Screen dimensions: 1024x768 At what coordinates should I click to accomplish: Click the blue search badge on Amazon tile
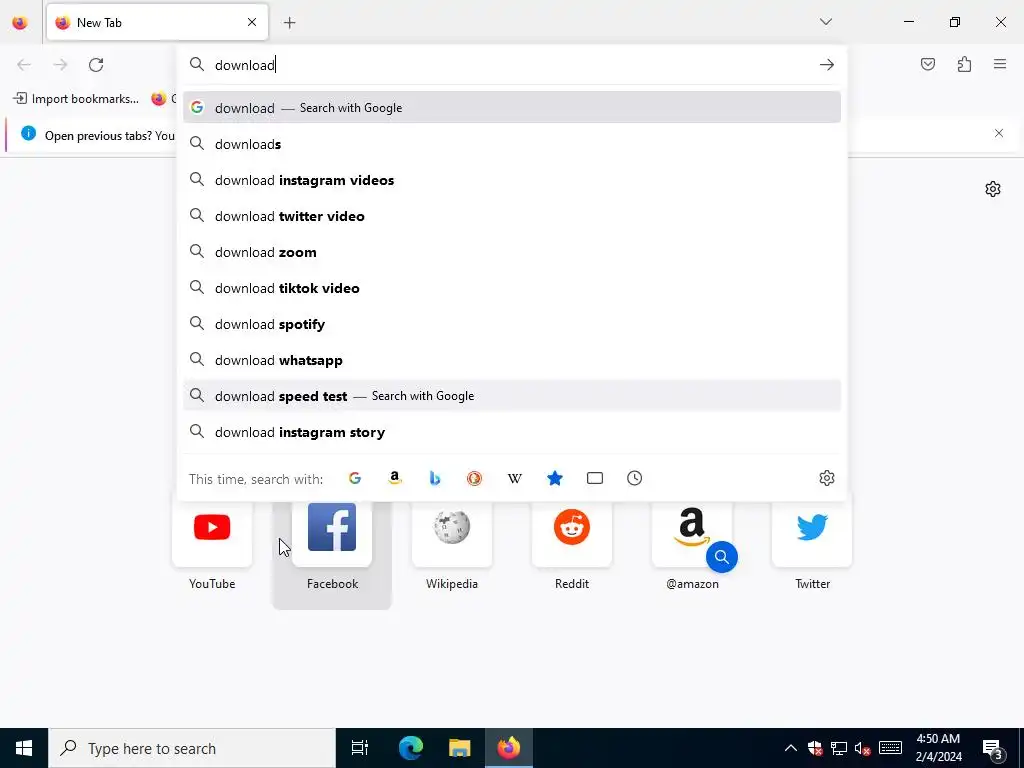[722, 556]
